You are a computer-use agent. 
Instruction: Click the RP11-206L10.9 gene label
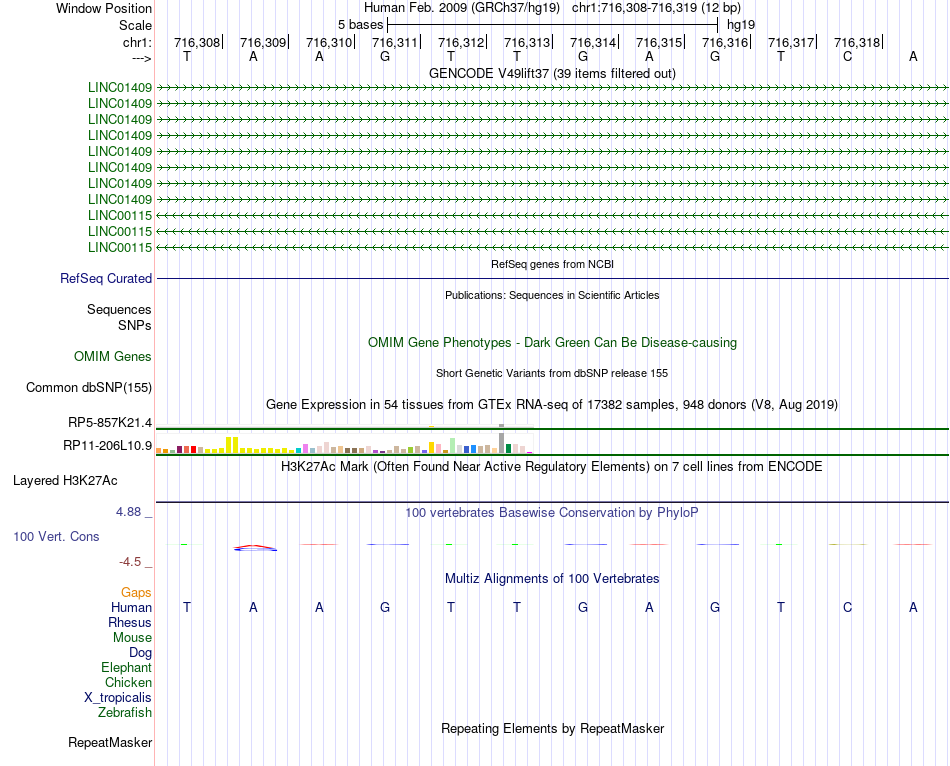click(107, 445)
